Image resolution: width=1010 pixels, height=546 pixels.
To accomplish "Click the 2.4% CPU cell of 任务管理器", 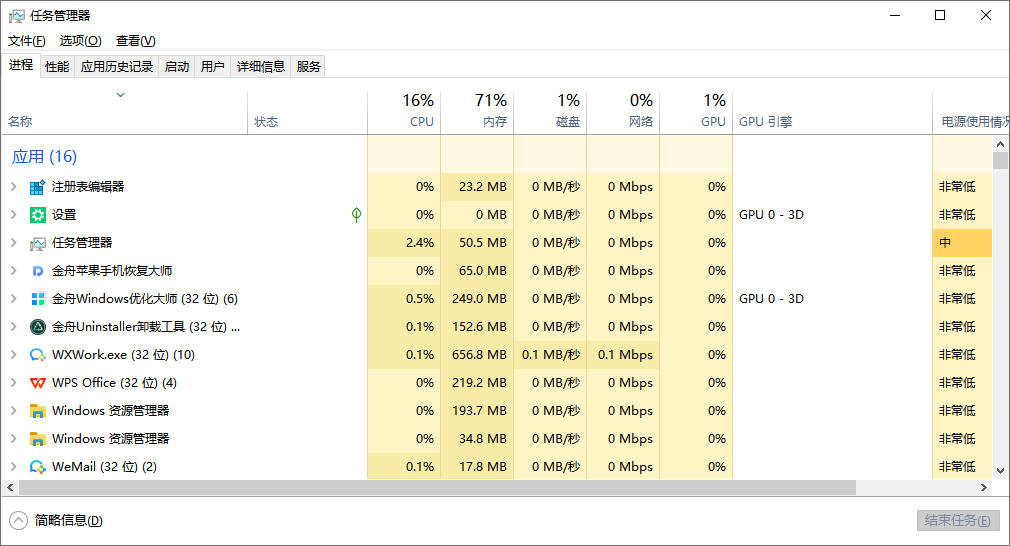I will 404,243.
